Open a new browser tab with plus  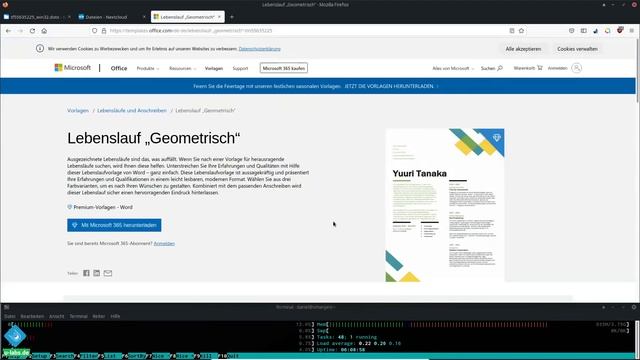pyautogui.click(x=232, y=17)
